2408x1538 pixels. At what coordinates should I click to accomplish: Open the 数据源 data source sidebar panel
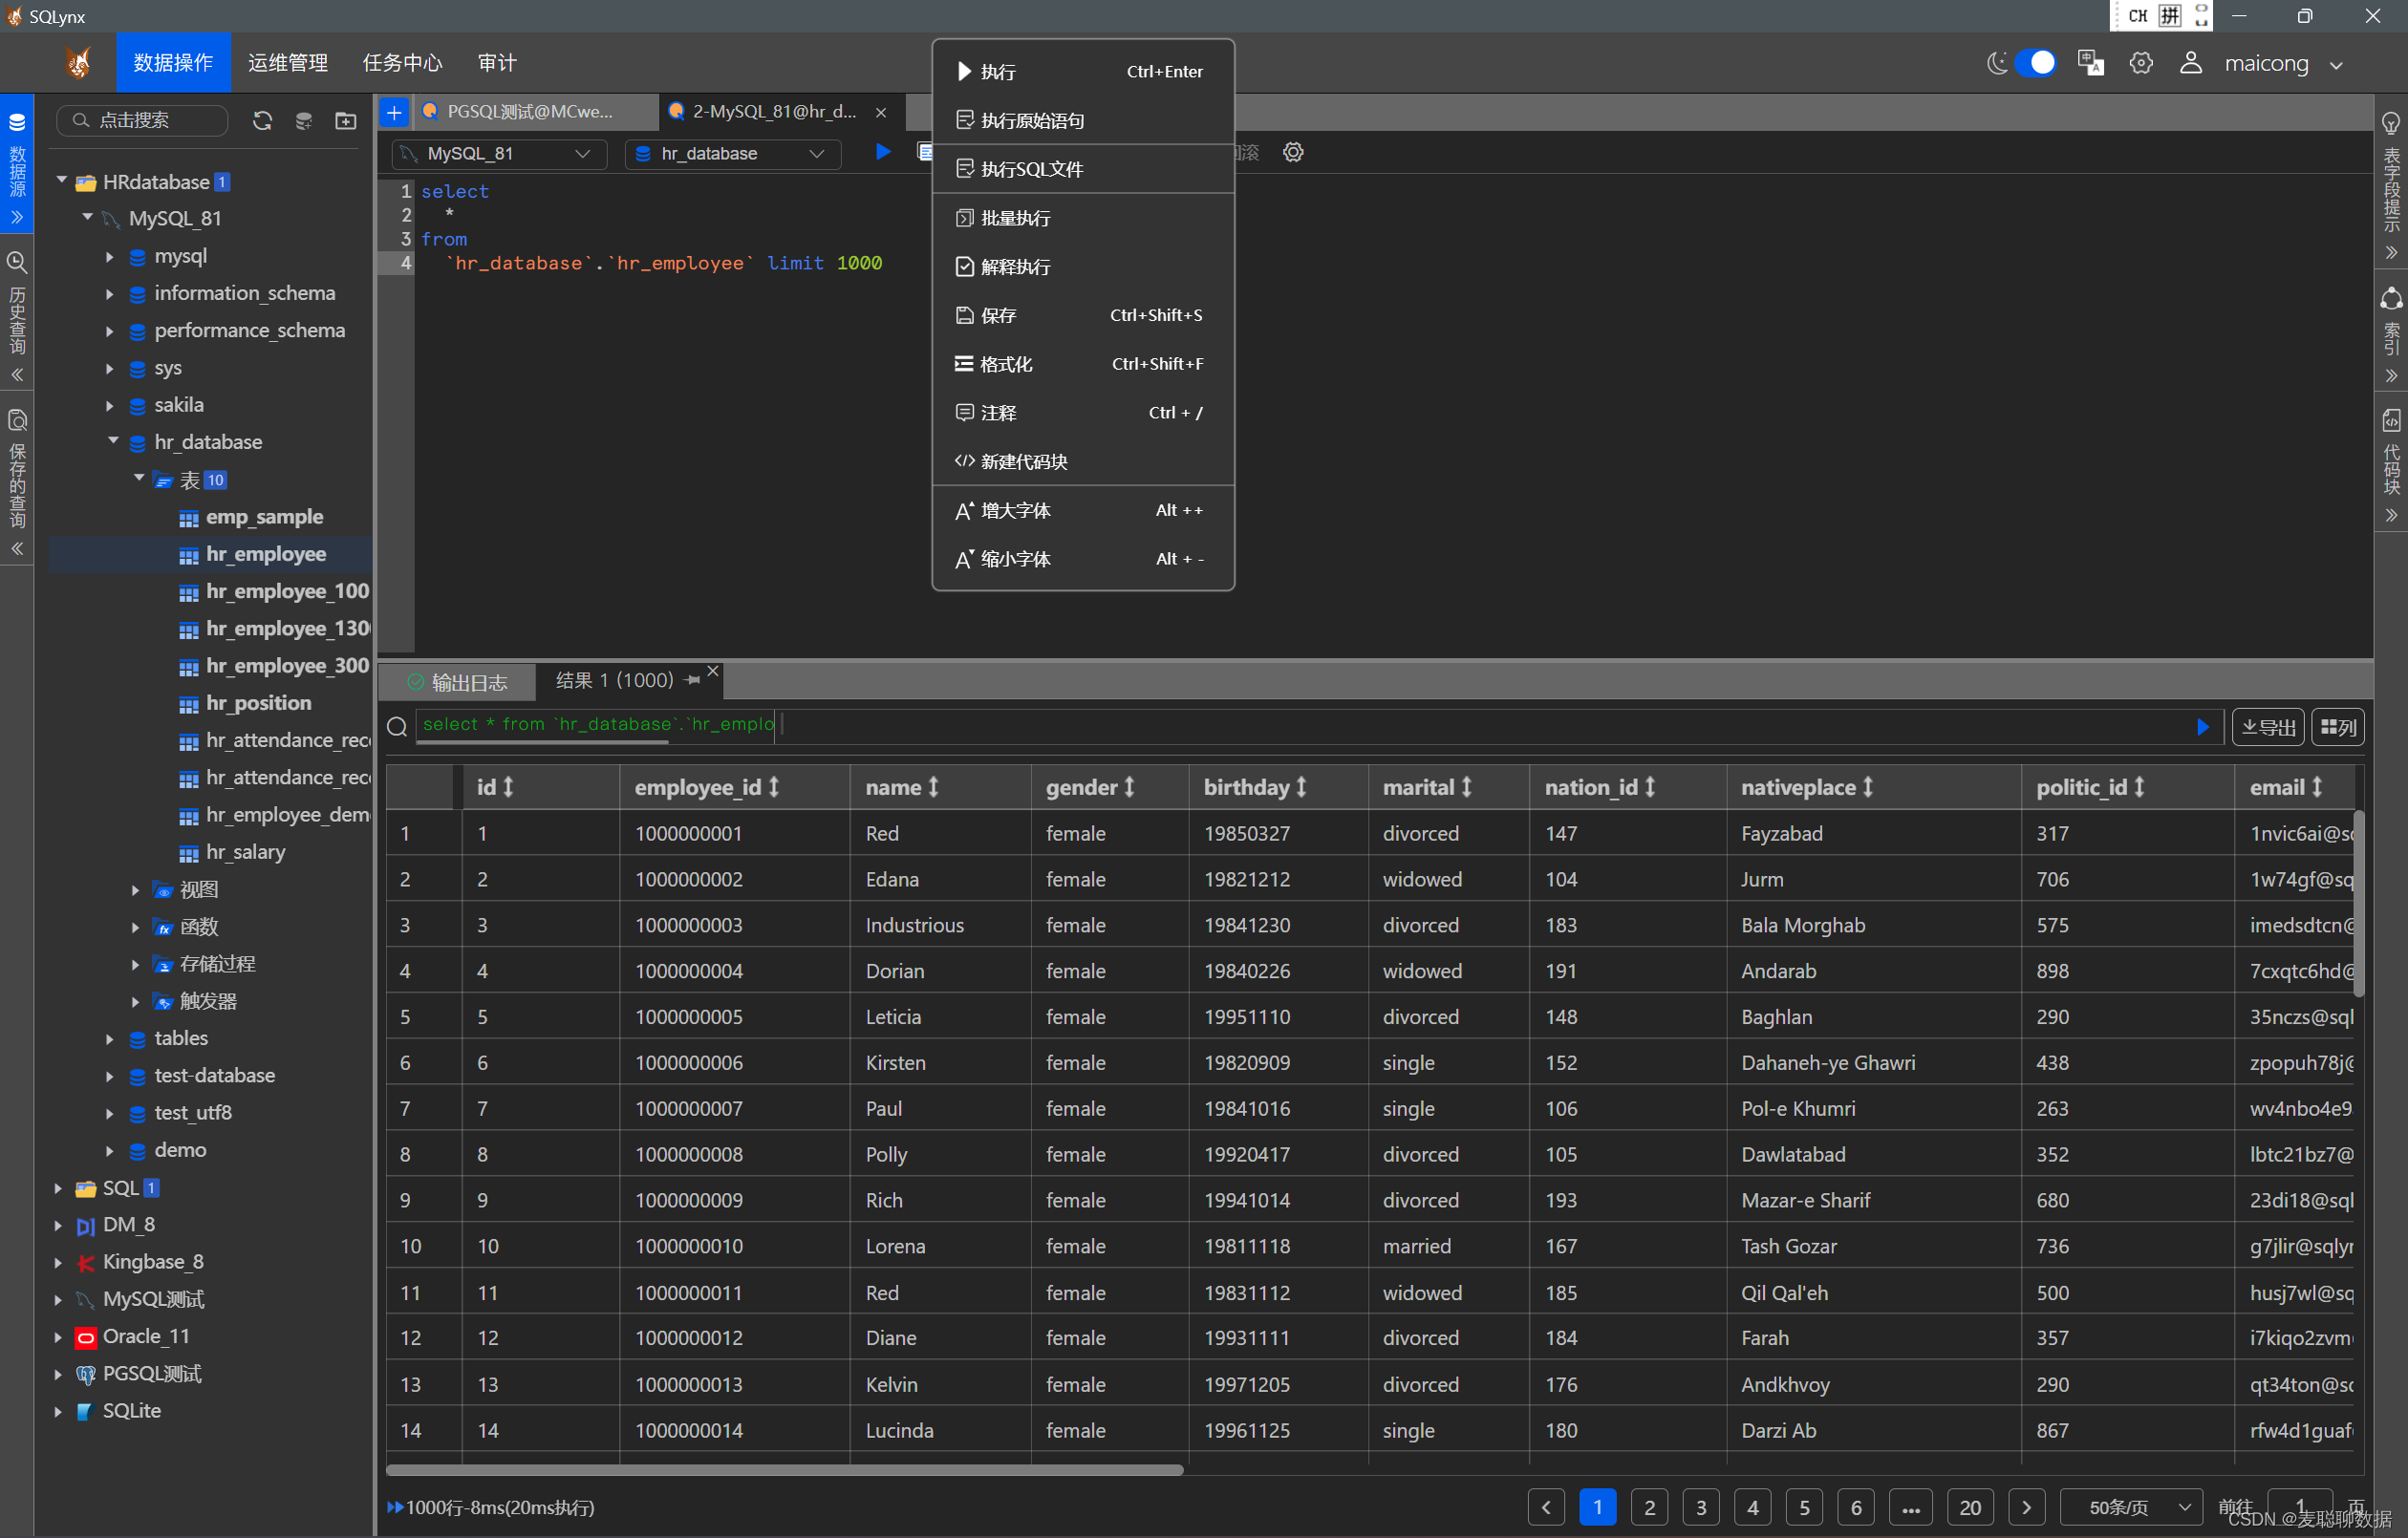(x=17, y=165)
